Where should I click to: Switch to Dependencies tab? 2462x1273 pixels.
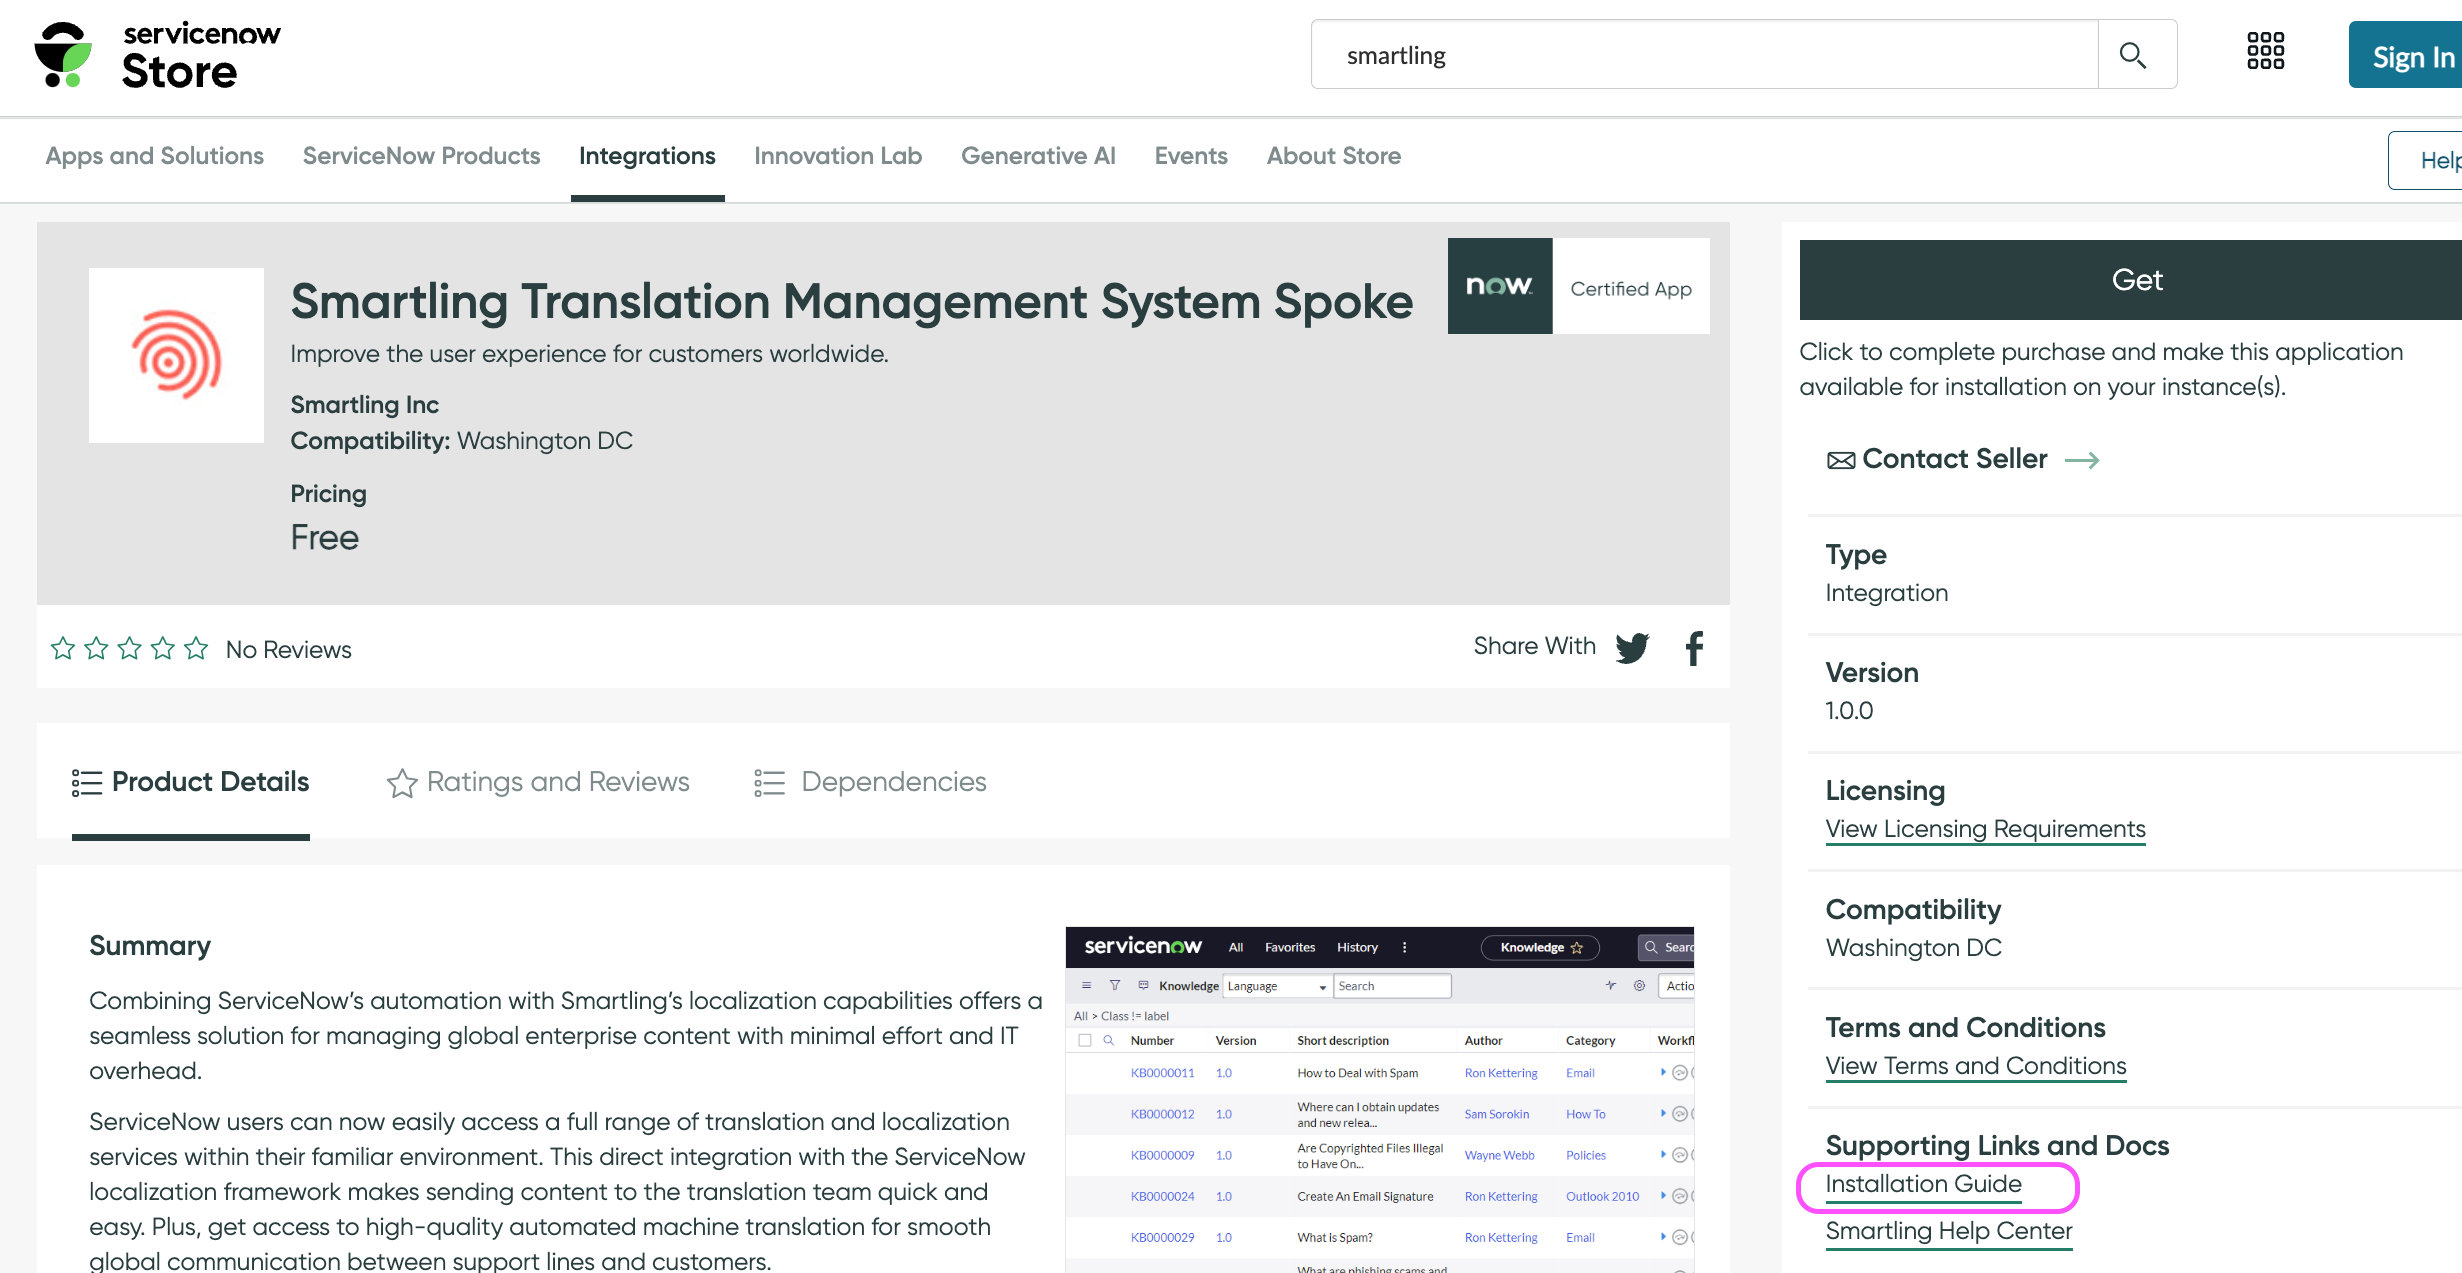pos(870,782)
